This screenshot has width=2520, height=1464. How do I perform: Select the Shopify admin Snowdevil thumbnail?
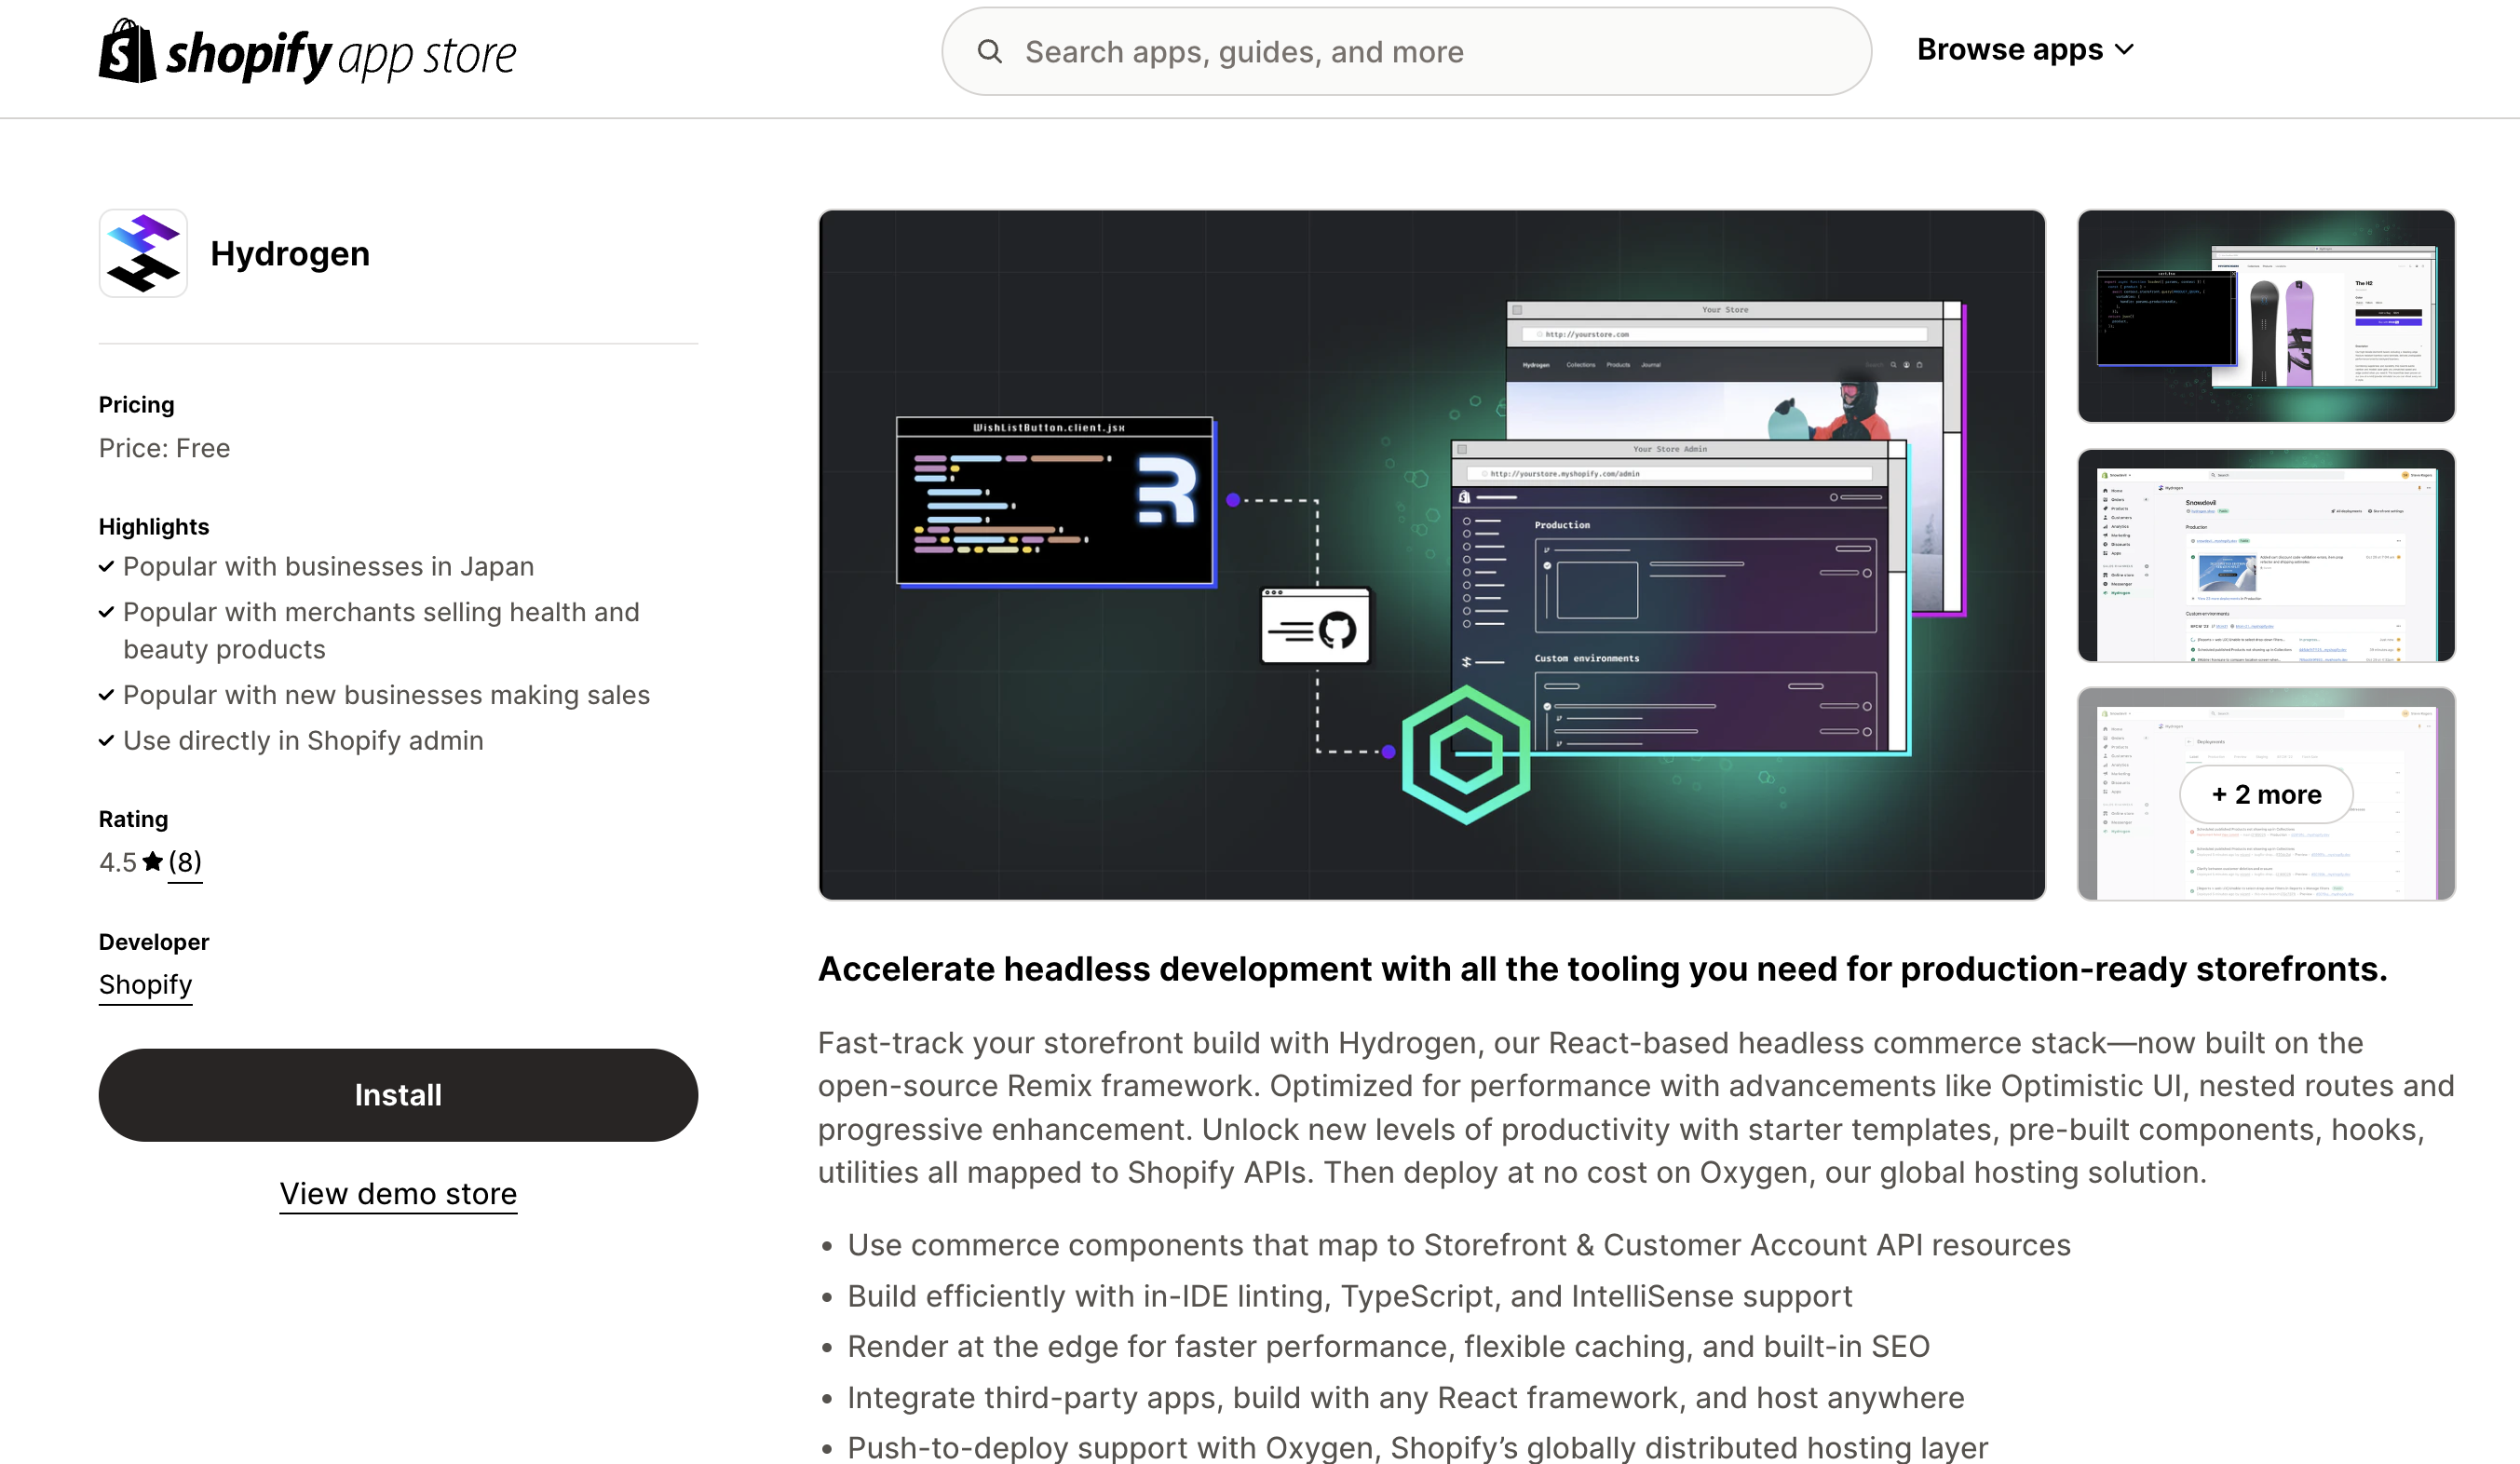click(2265, 555)
